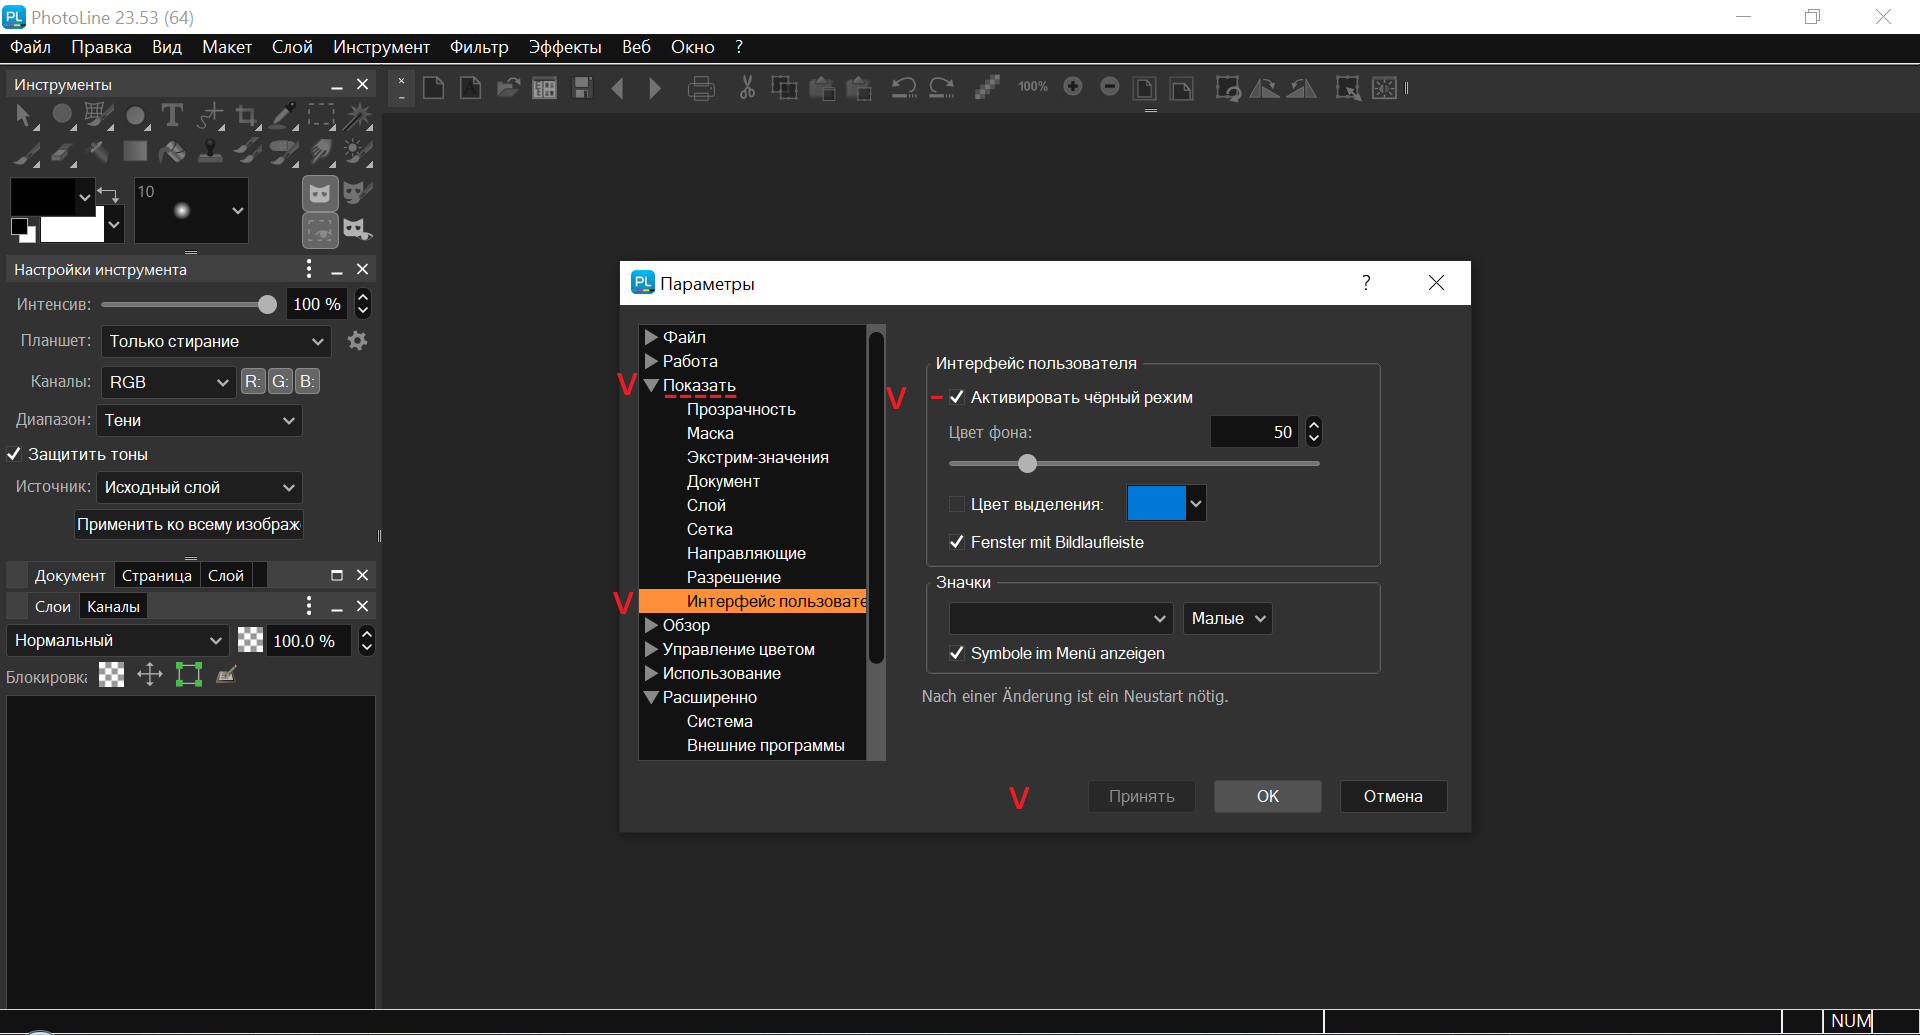Enable the 'Цвет выделения' checkbox
This screenshot has width=1920, height=1035.
pos(957,504)
